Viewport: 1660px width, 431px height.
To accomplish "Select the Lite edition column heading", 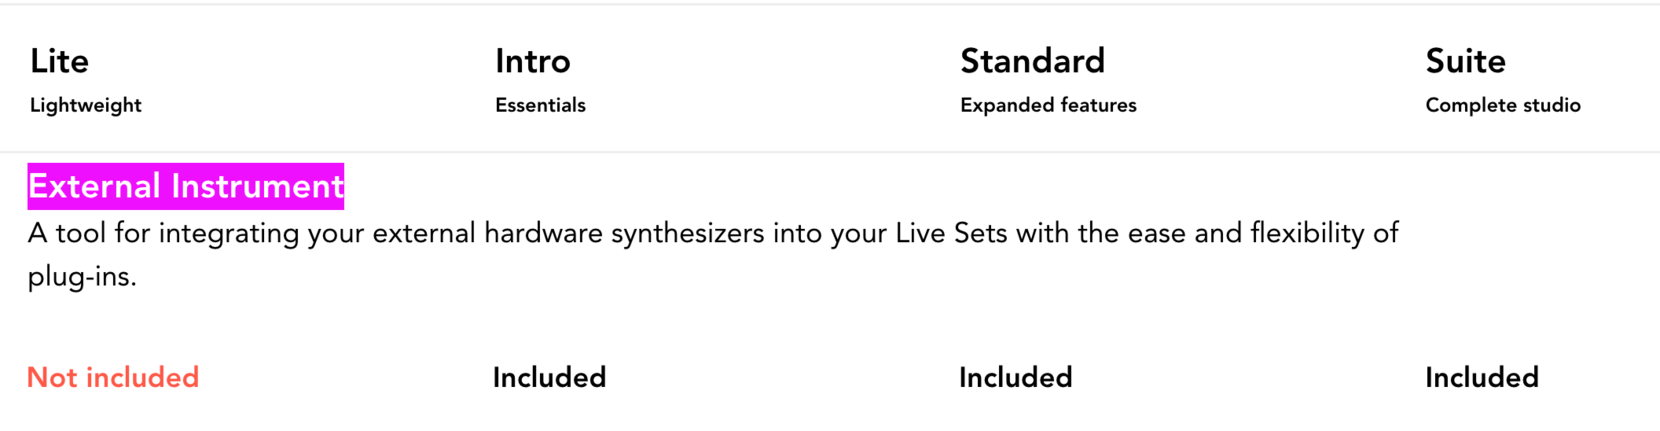I will (59, 61).
